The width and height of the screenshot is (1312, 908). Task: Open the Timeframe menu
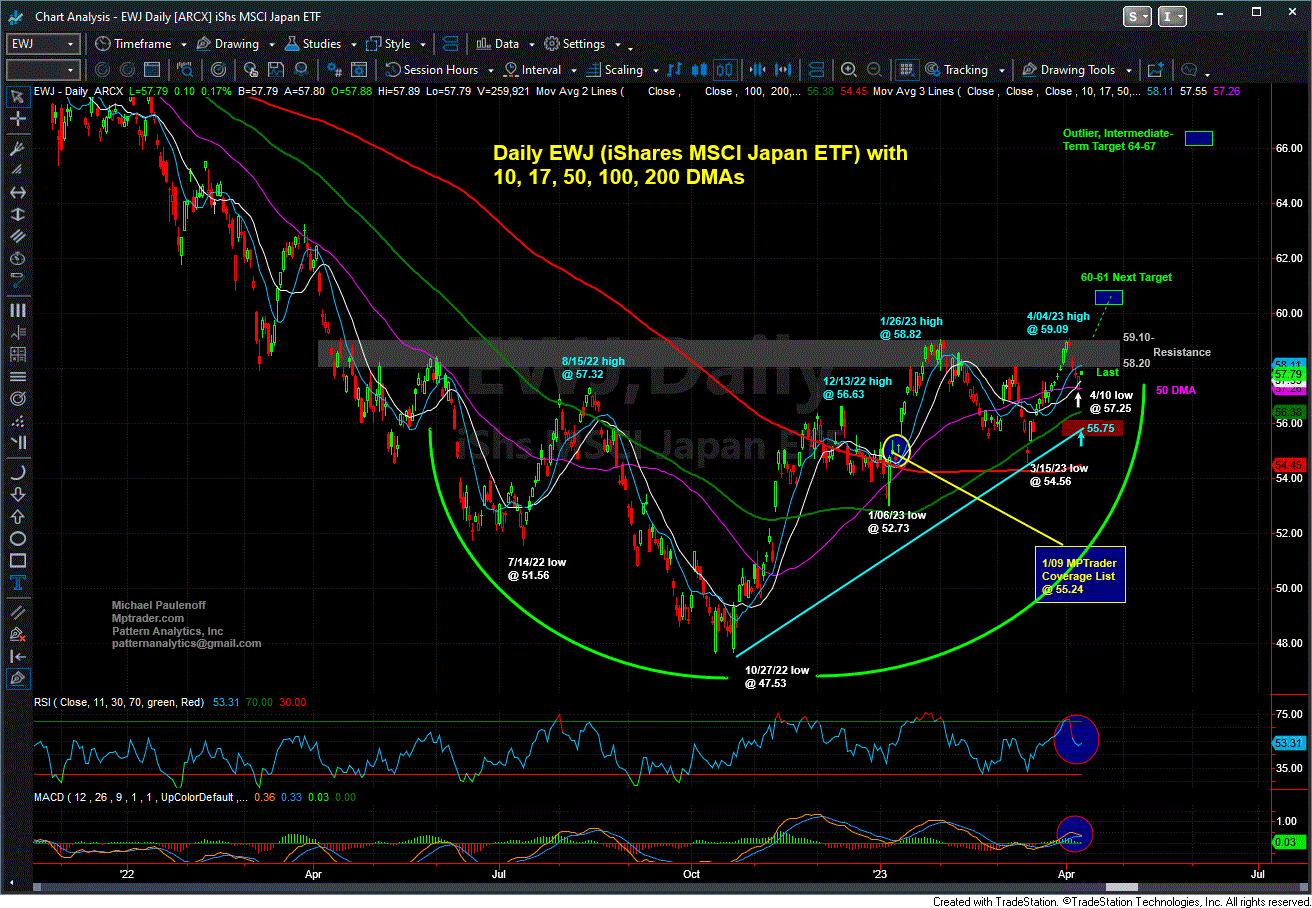pos(133,44)
